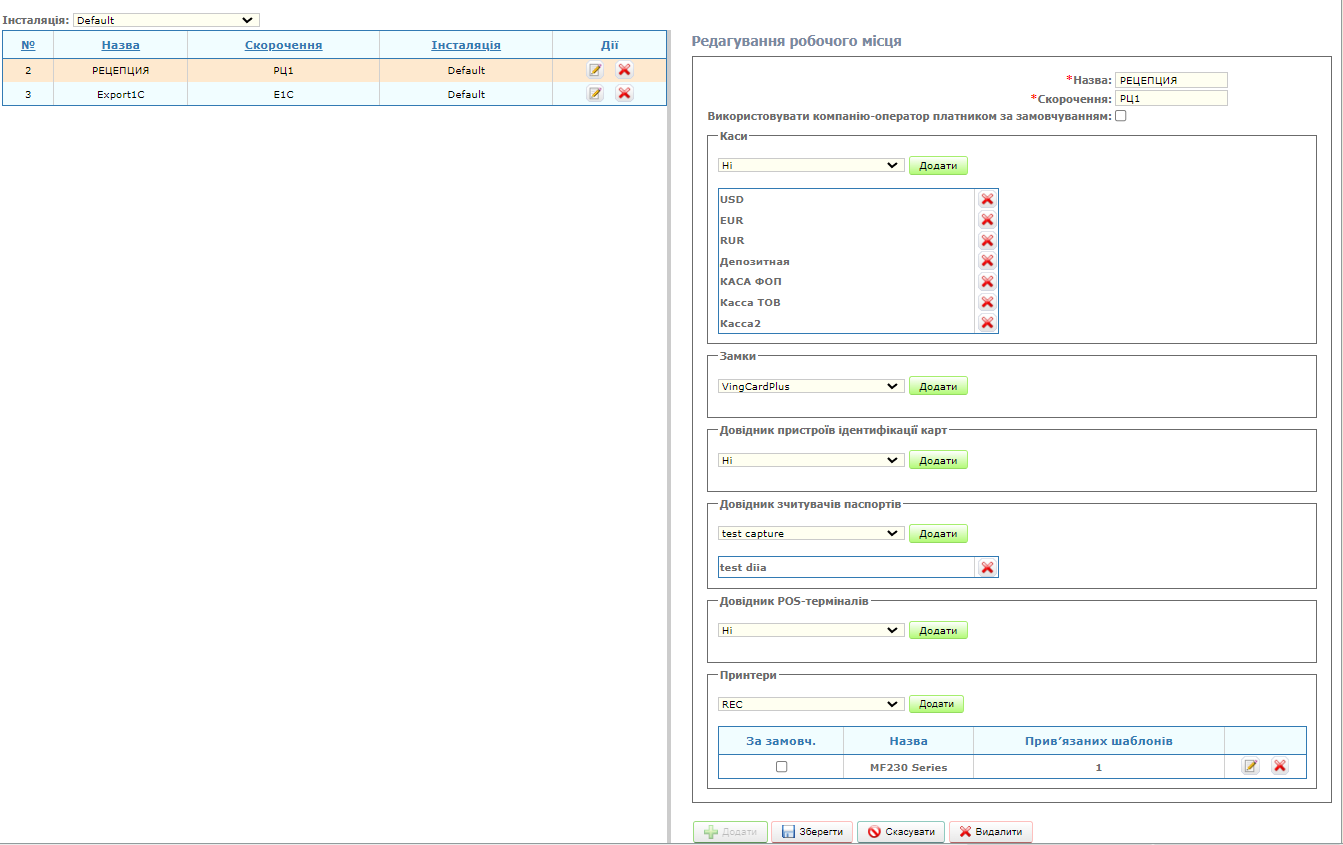Check MF230 Series default printer checkbox
Screen dimensions: 1343x845
click(x=782, y=767)
